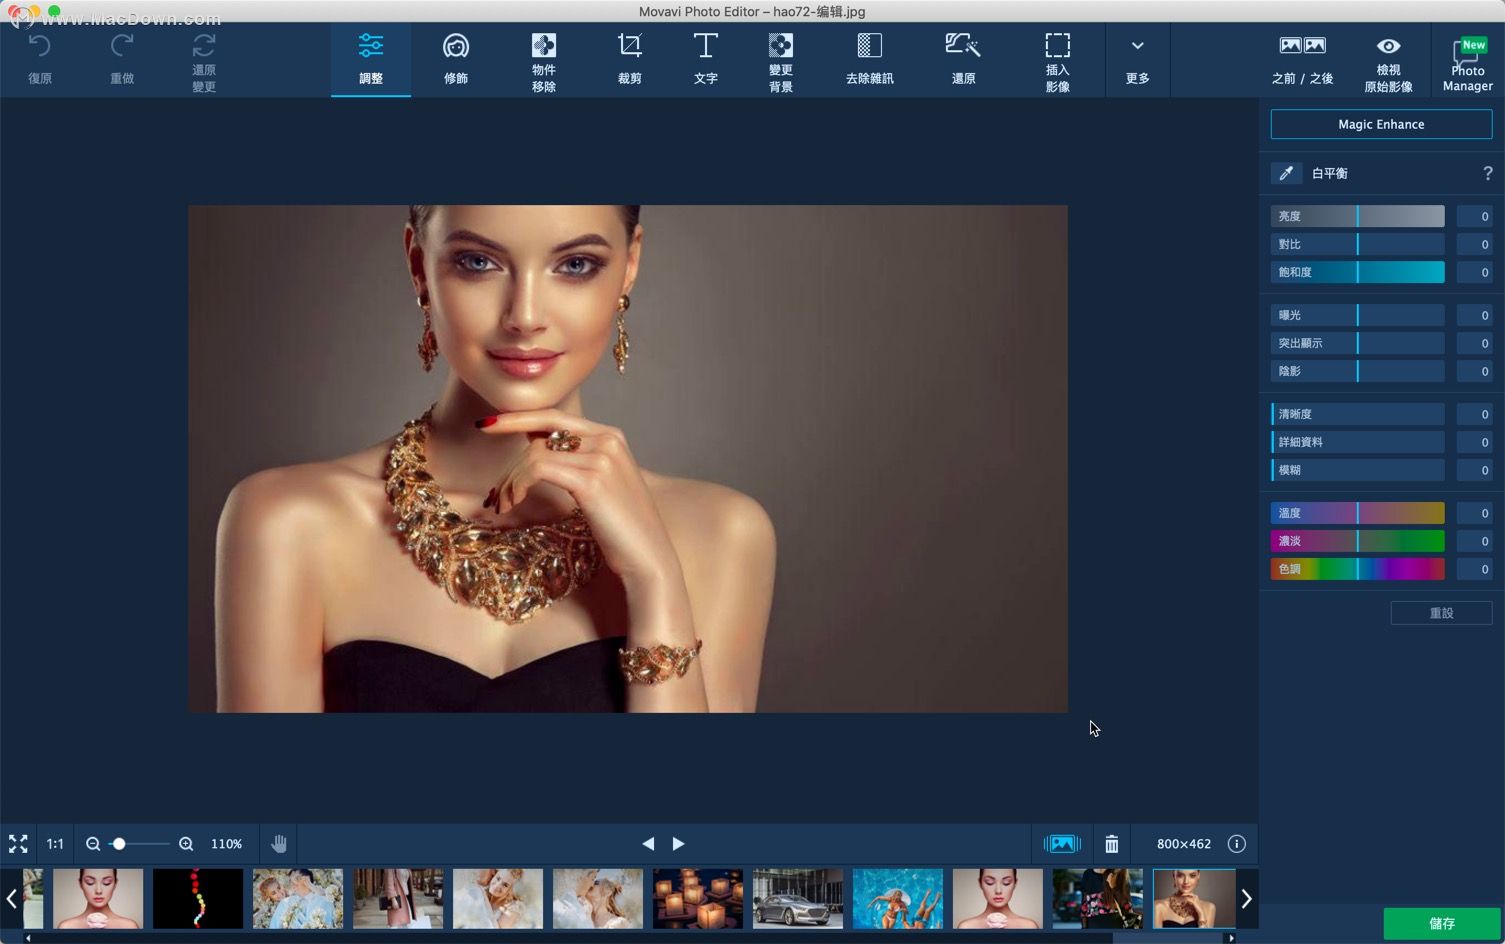Select the 調整 adjust tool

[370, 59]
